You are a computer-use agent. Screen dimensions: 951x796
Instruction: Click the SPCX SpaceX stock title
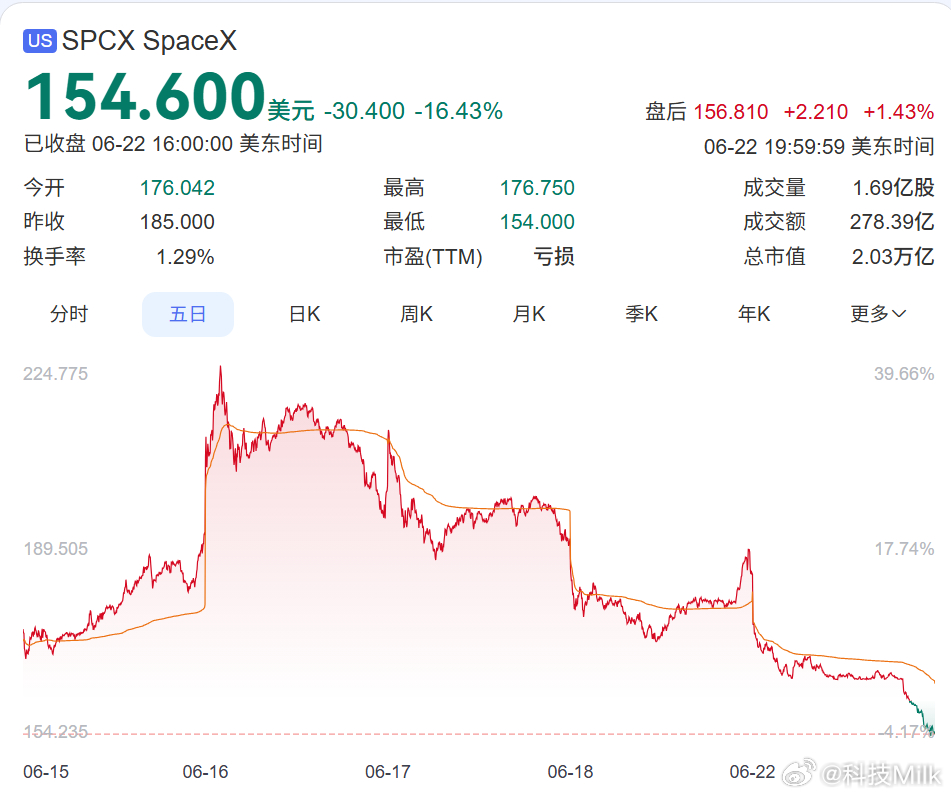tap(149, 41)
